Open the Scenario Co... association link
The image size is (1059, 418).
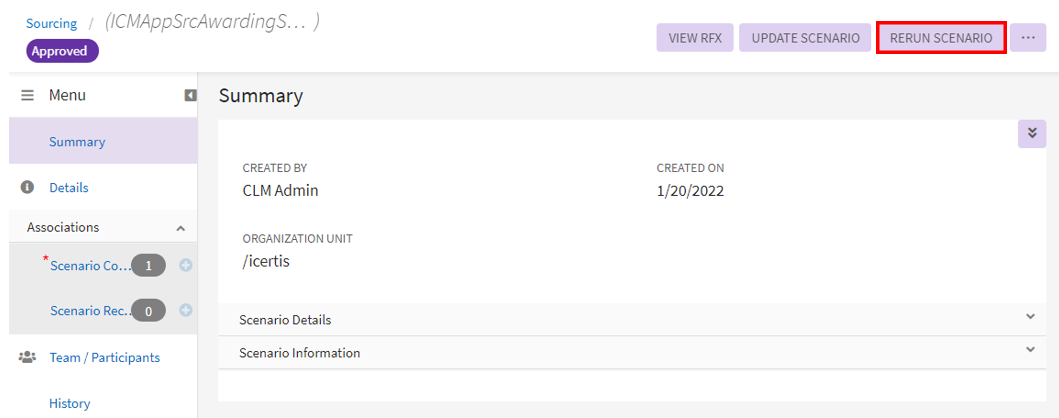(x=90, y=265)
